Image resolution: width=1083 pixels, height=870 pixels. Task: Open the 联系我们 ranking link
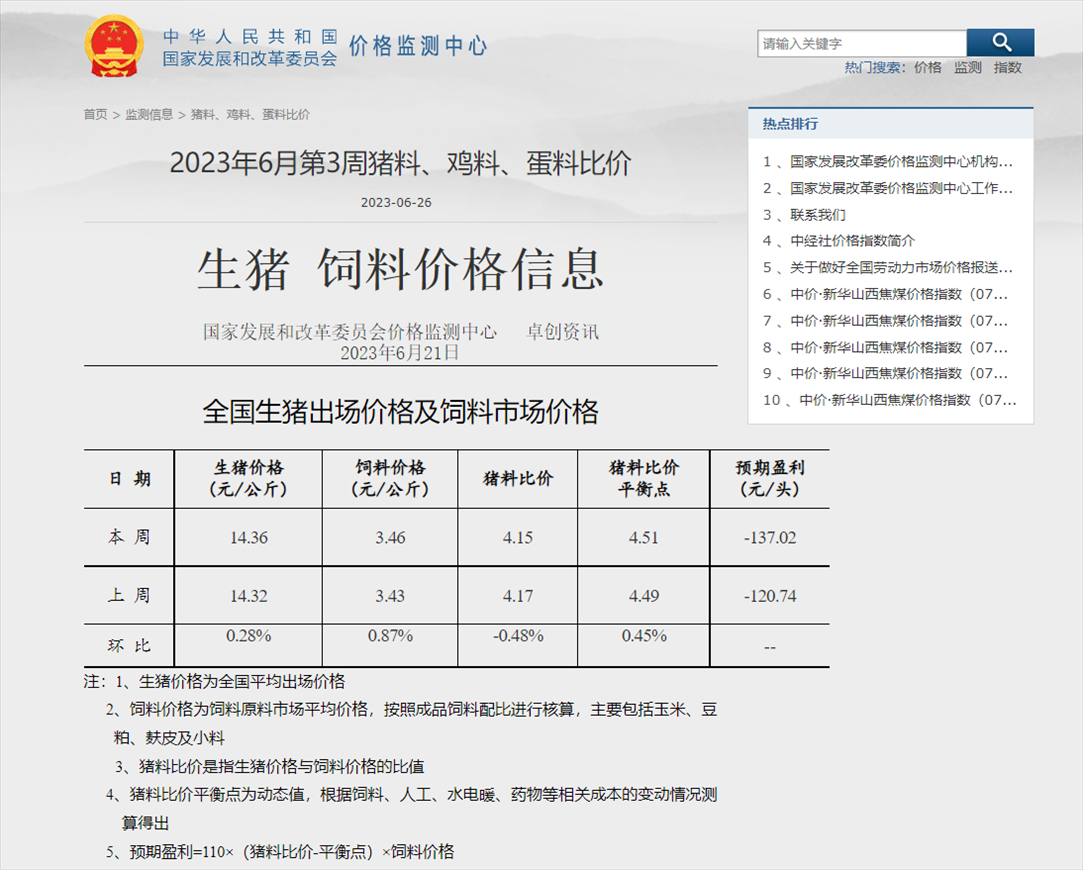[x=817, y=215]
